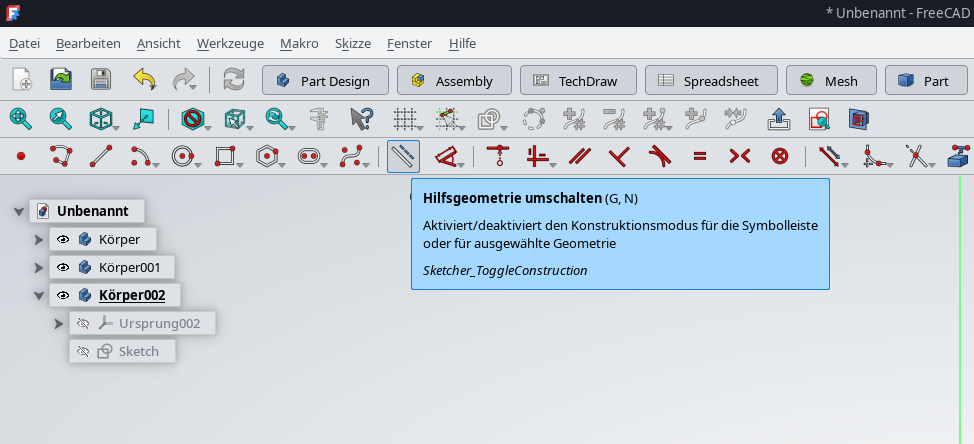974x444 pixels.
Task: Open the Skizze menu
Action: (x=352, y=43)
